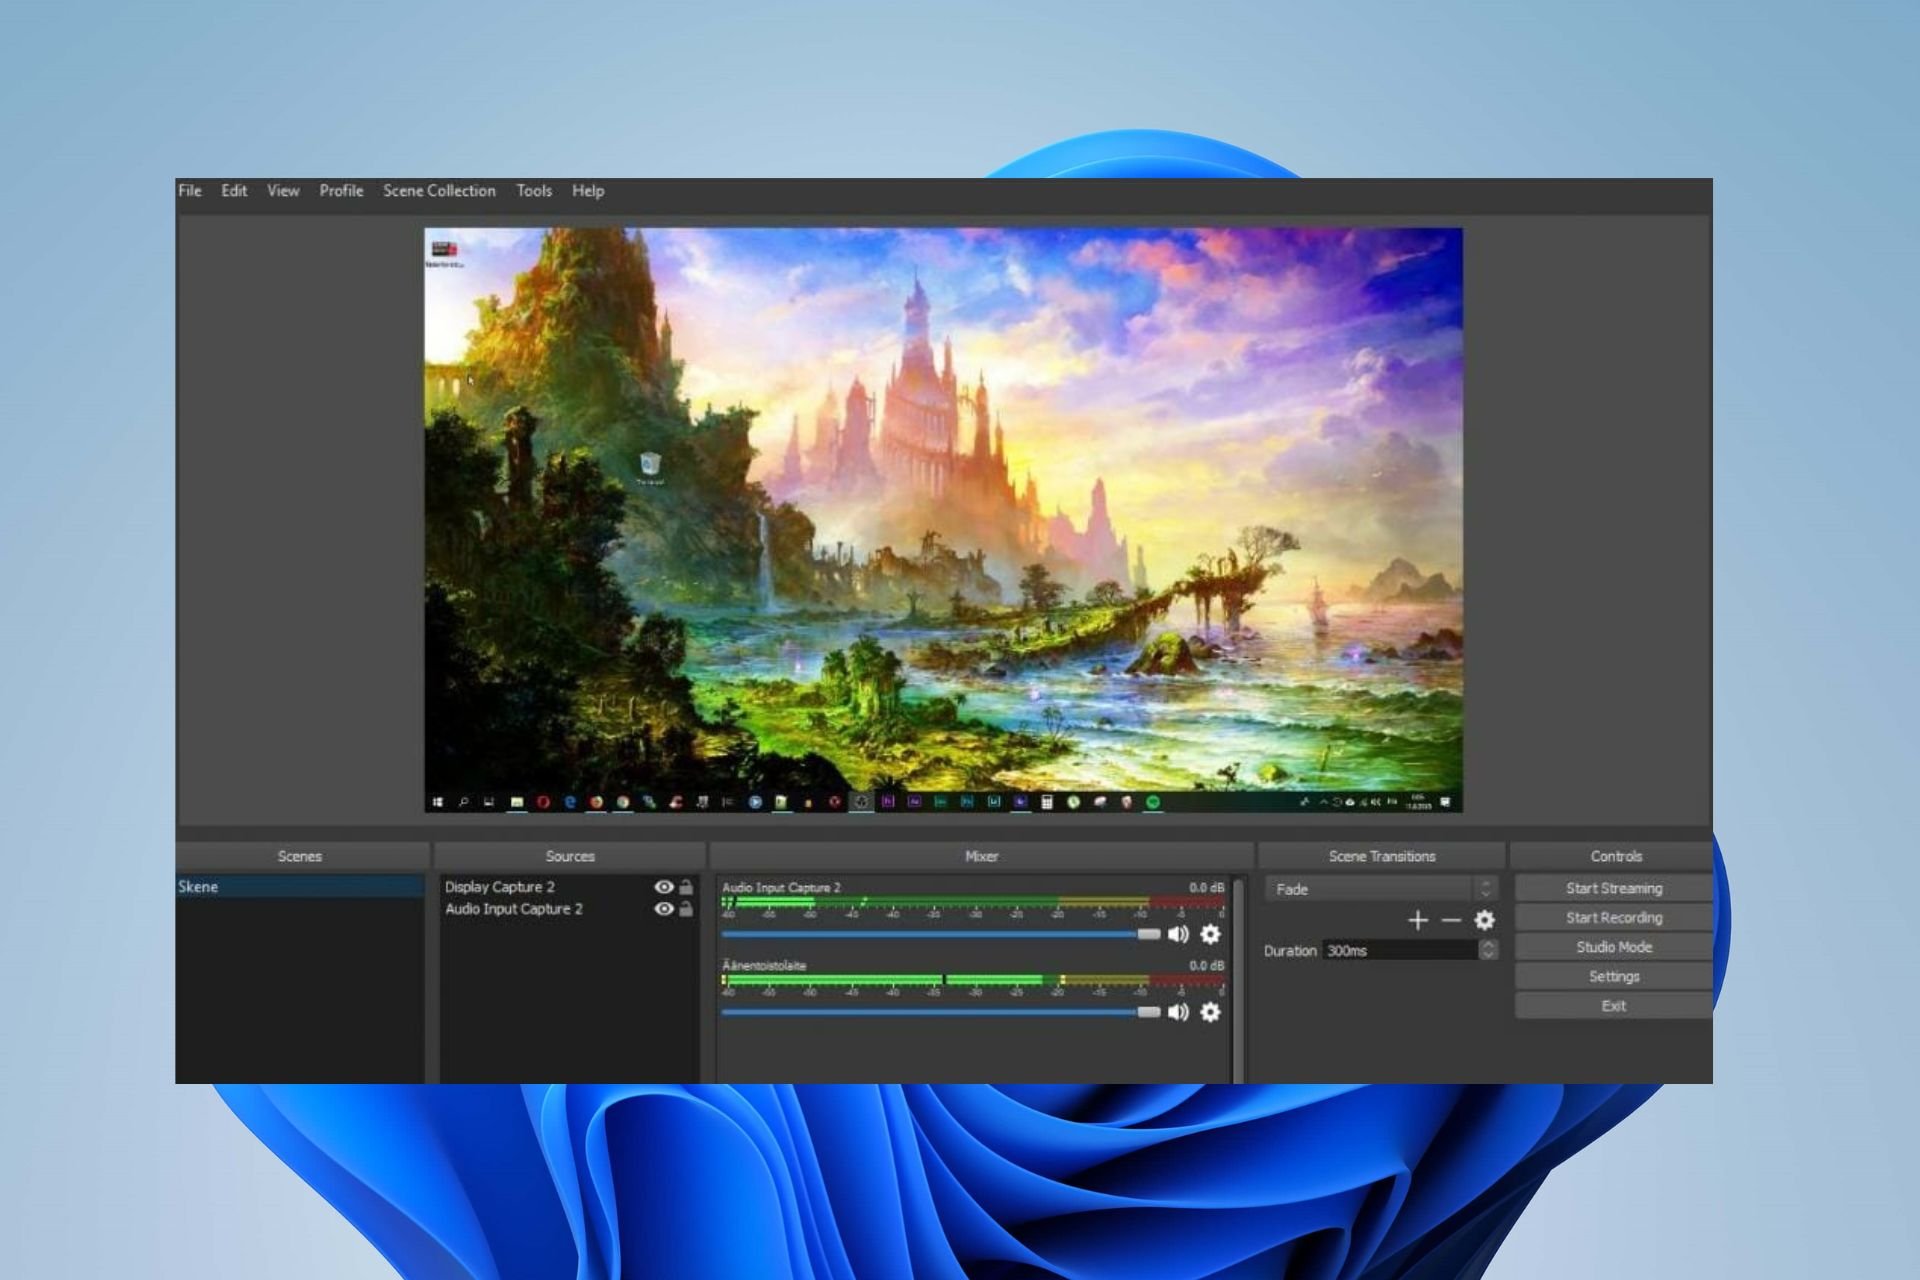Click Start Streaming

1614,888
